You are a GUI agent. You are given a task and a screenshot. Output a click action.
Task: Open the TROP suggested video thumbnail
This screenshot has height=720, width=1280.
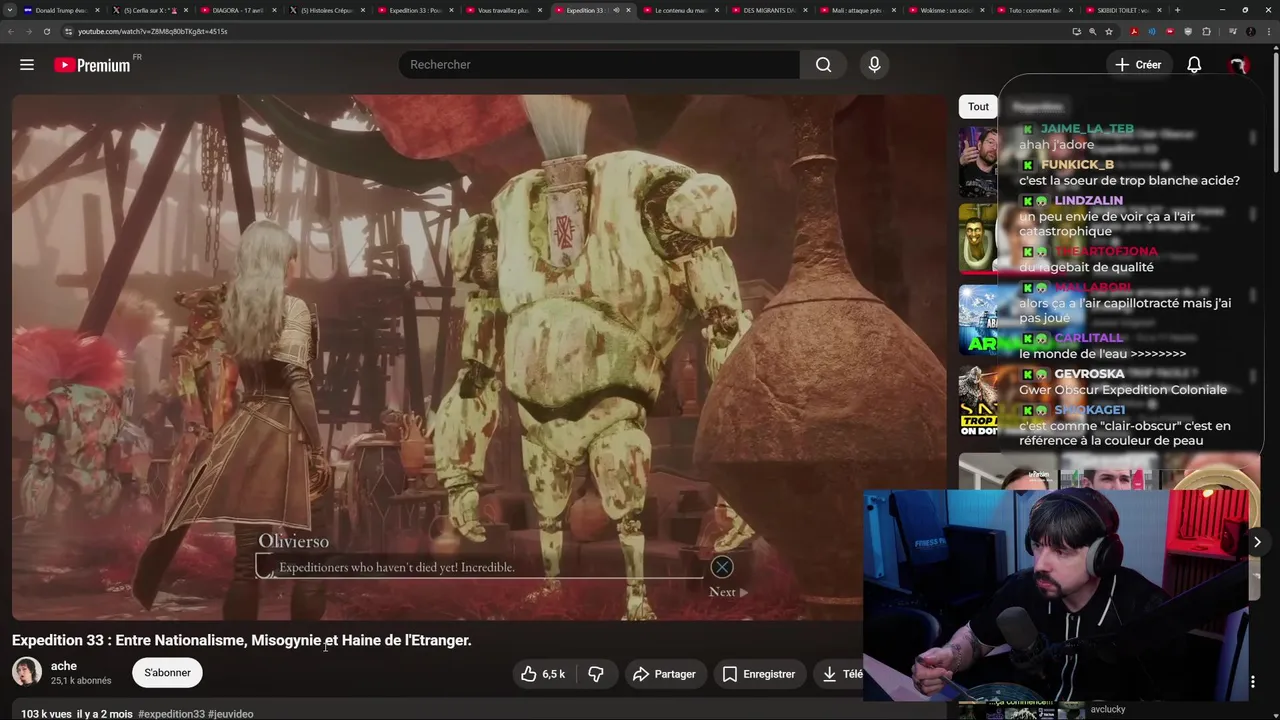tap(978, 400)
